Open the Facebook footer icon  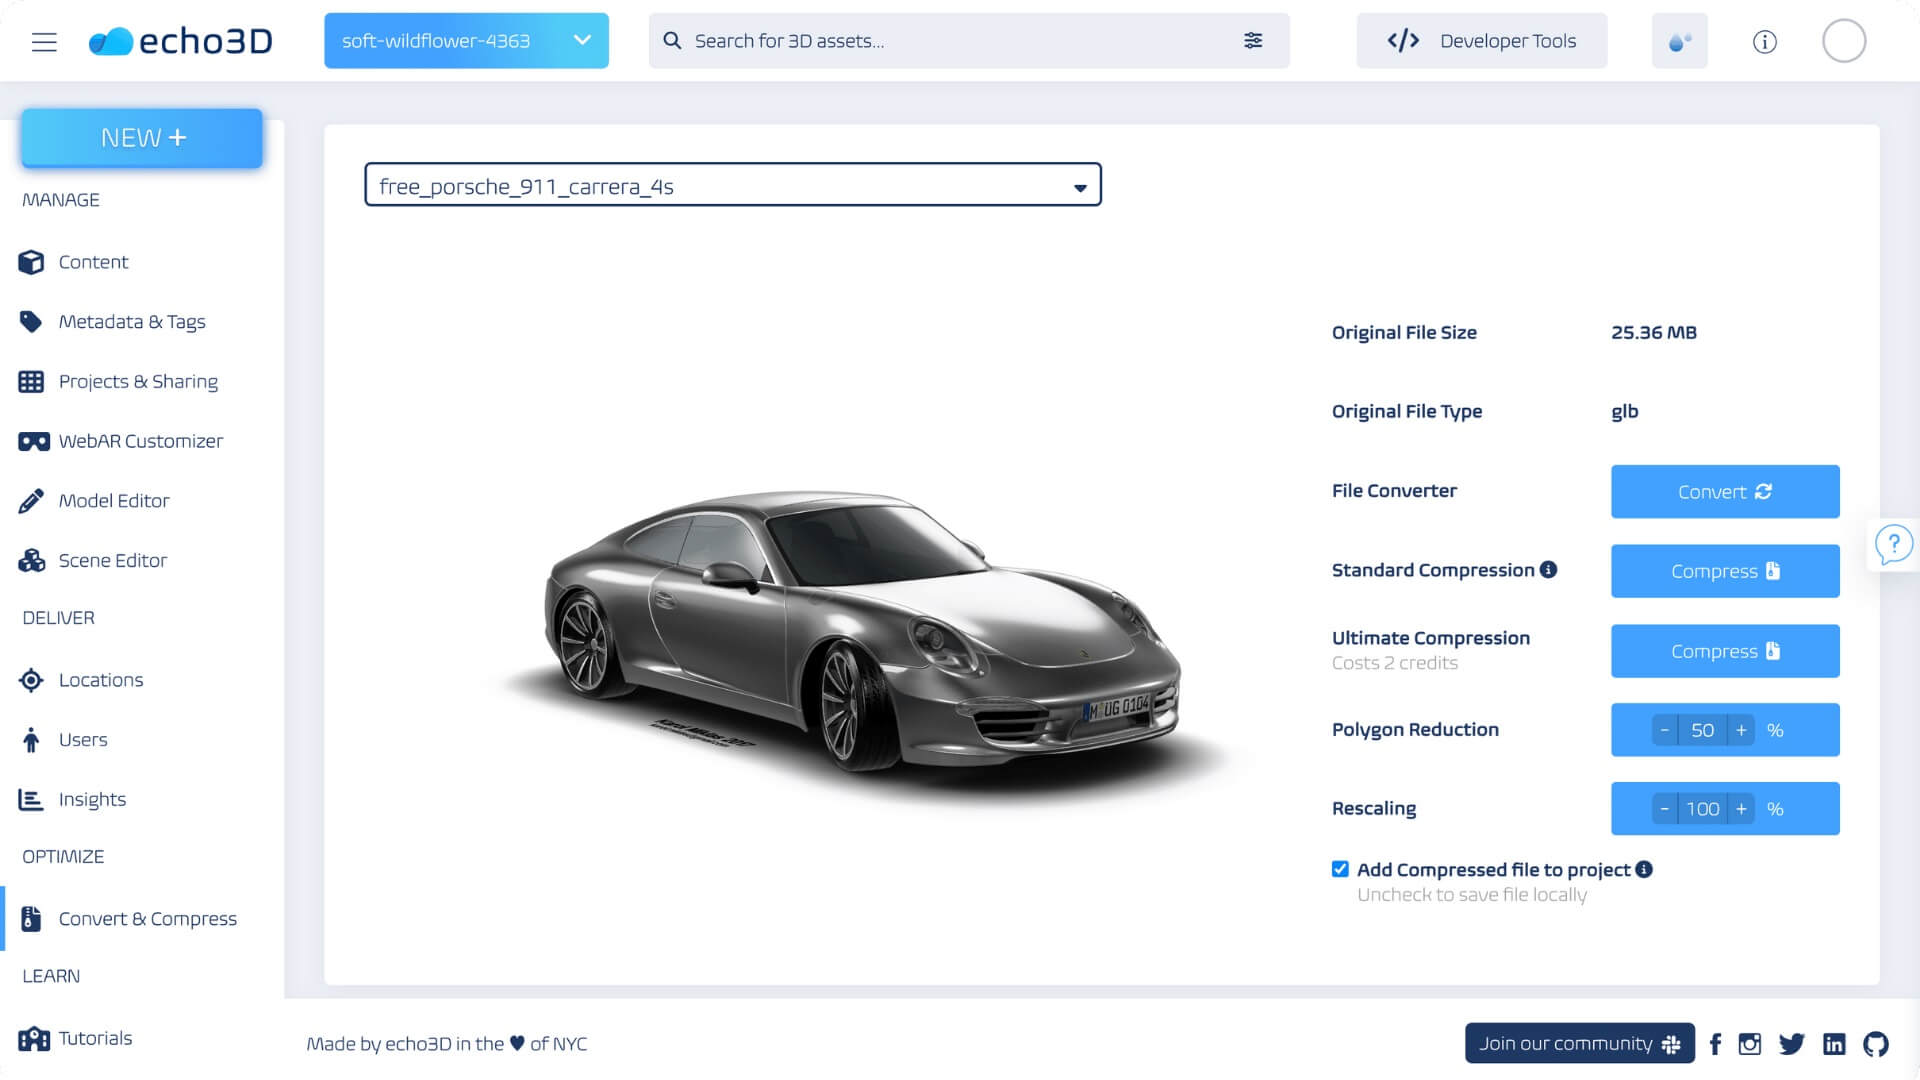point(1715,1044)
